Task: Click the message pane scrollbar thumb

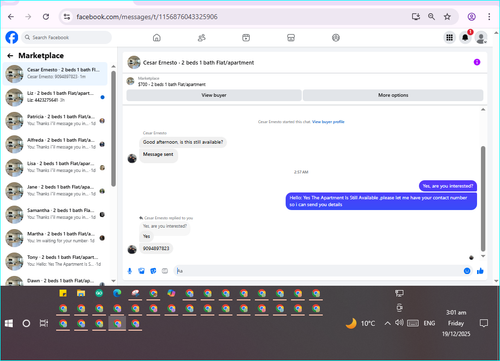Action: pyautogui.click(x=483, y=198)
